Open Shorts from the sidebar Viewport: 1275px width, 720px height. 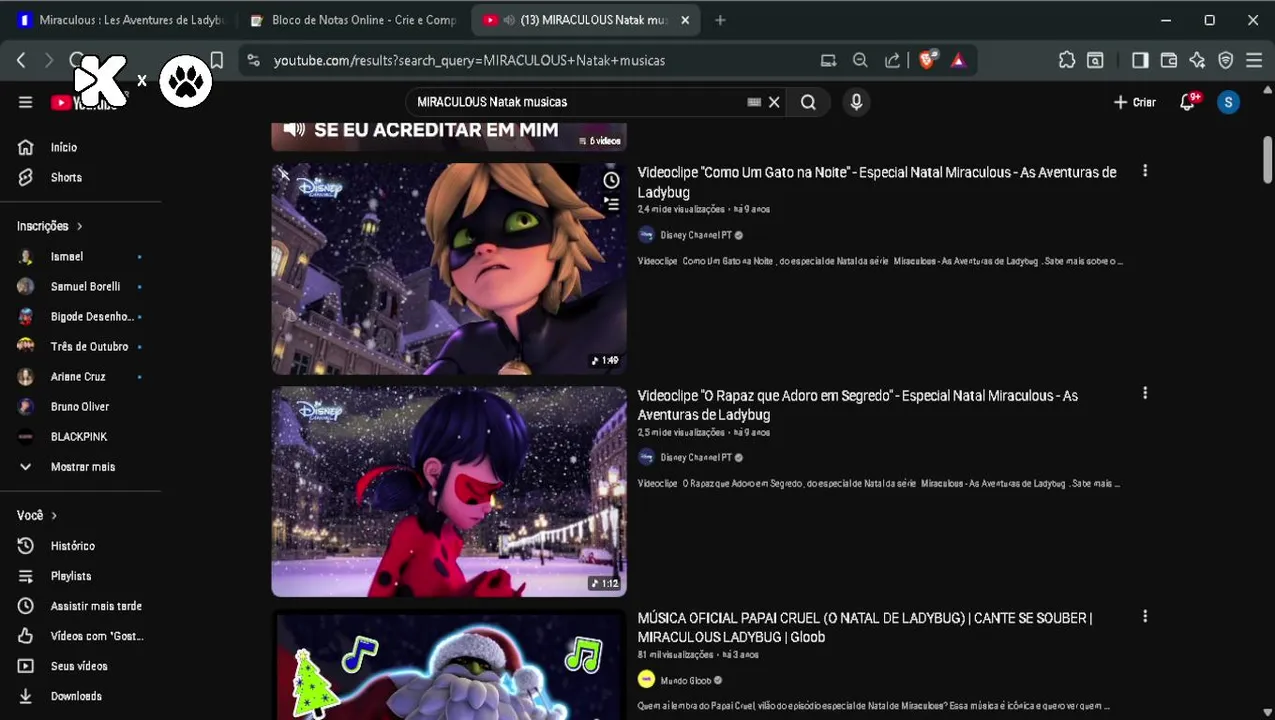coord(66,177)
